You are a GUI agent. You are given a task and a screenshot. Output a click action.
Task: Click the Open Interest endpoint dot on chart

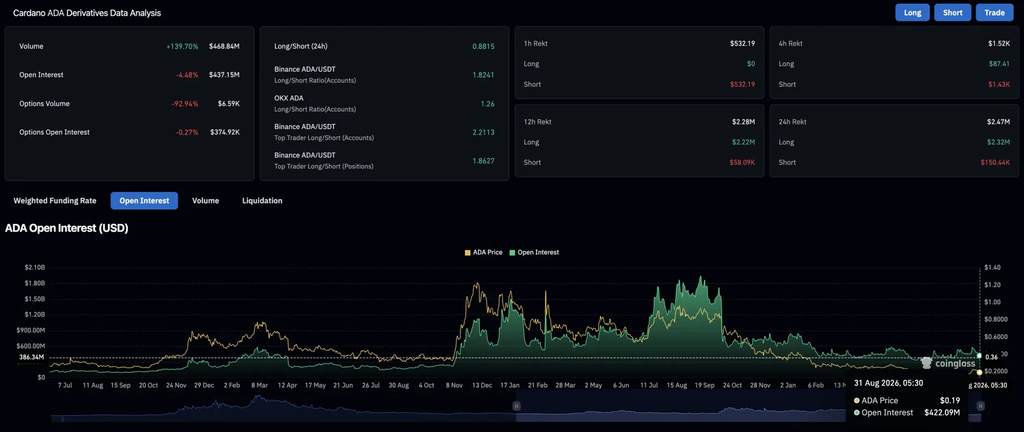click(979, 356)
